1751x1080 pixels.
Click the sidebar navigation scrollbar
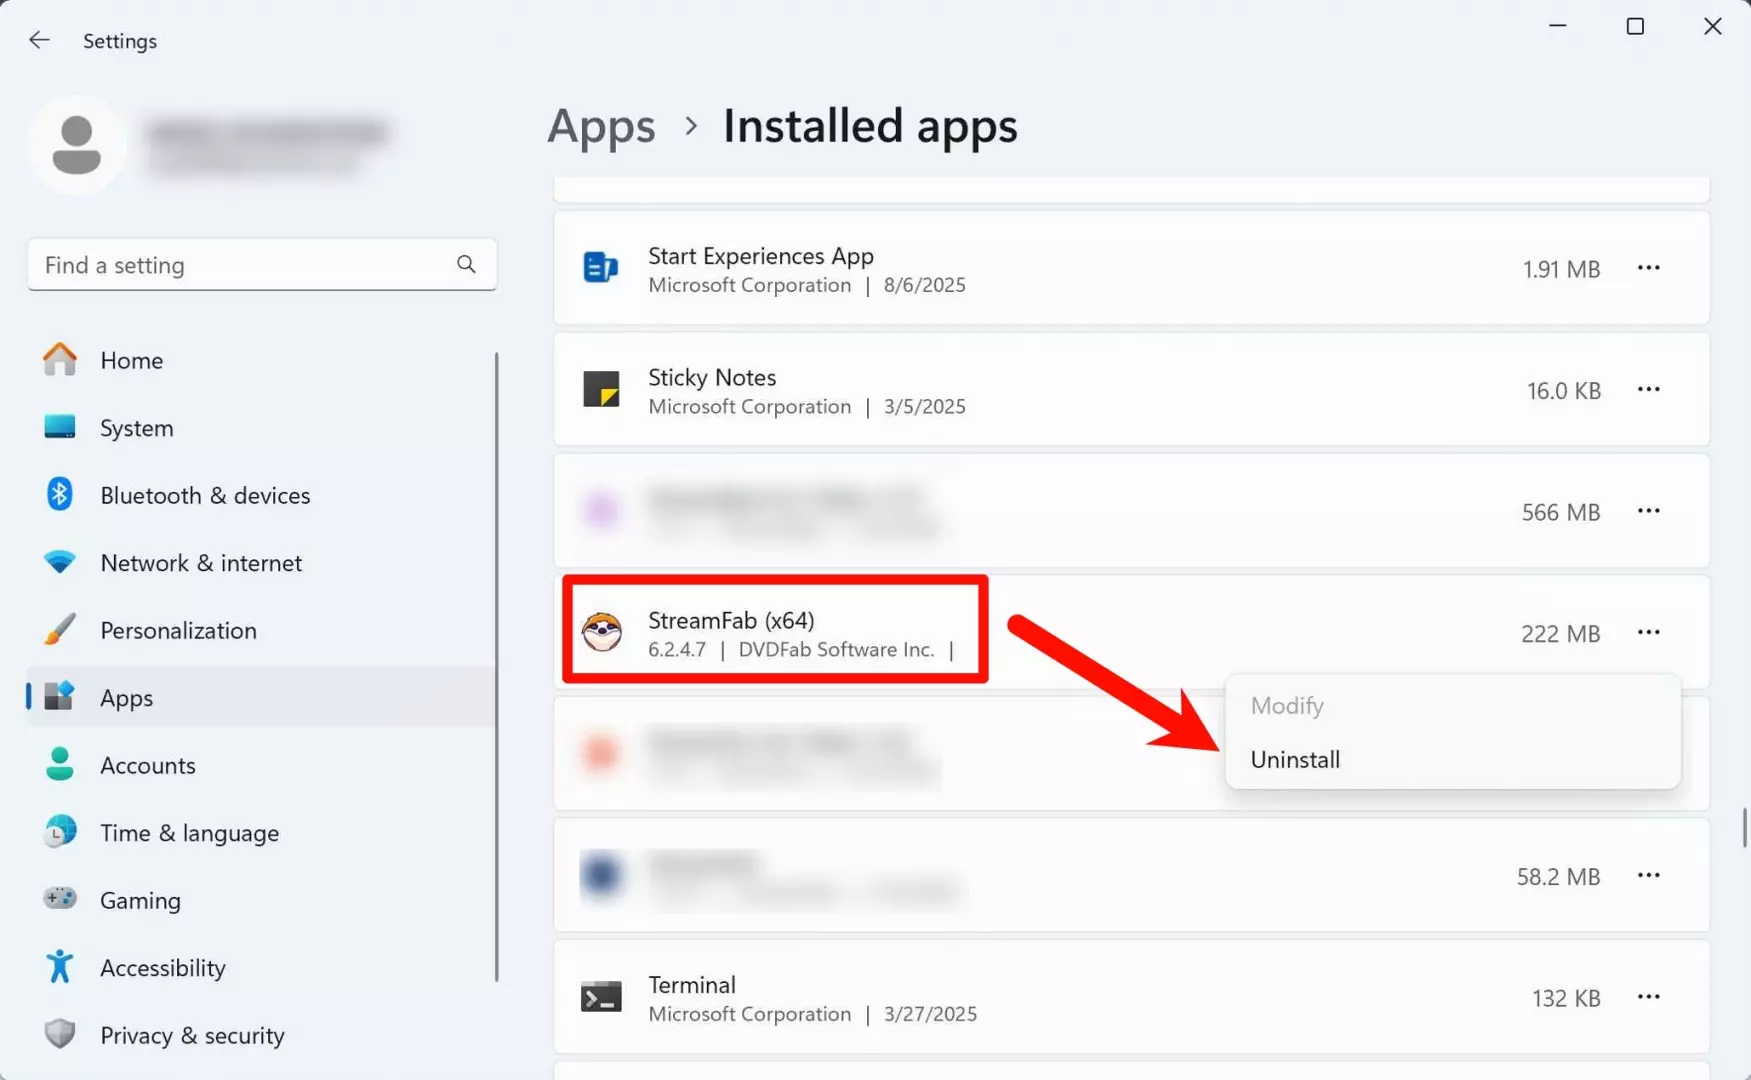(497, 667)
